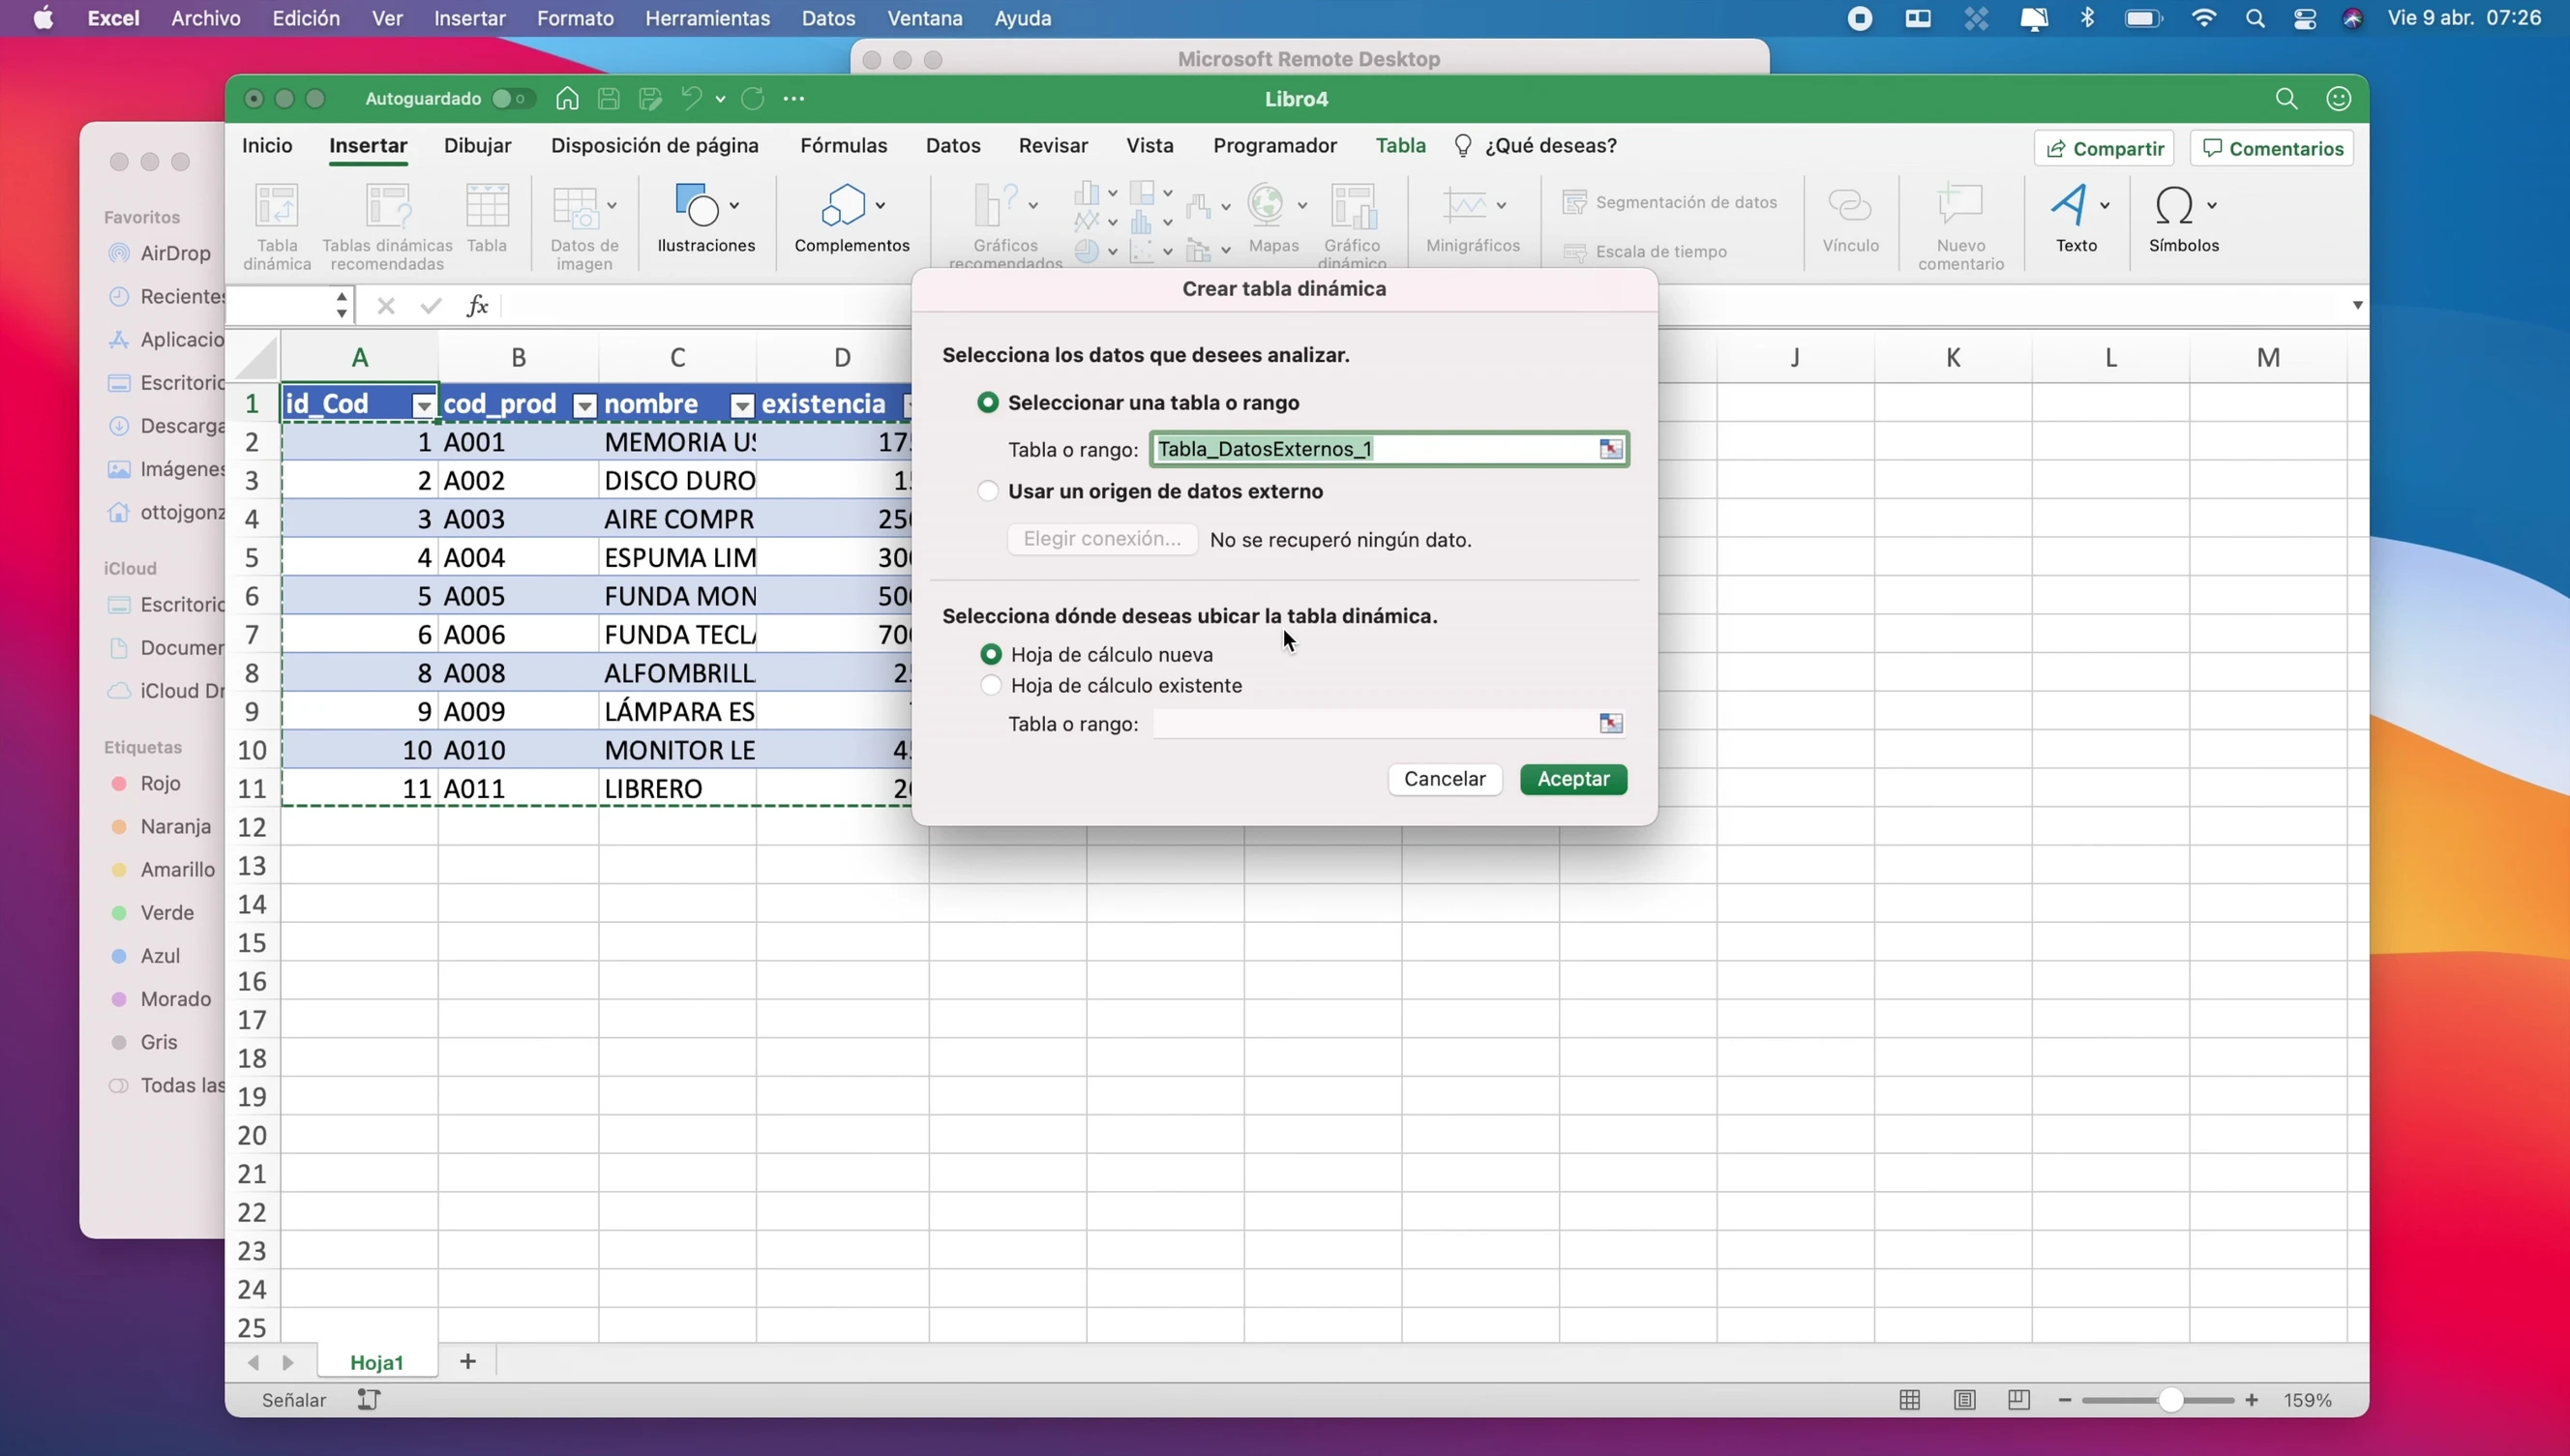Click the Tabla dinámica ribbon icon
Screen dimensions: 2570x1456
coord(277,206)
